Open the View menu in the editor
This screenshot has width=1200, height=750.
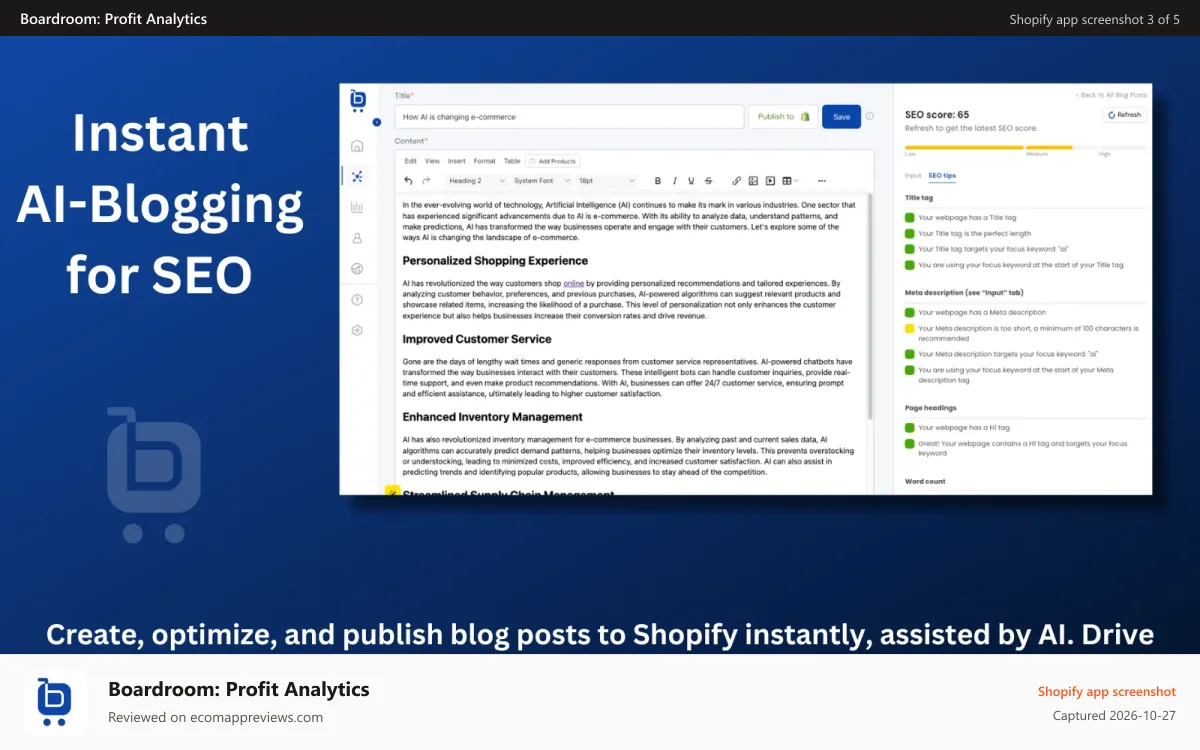[x=432, y=160]
